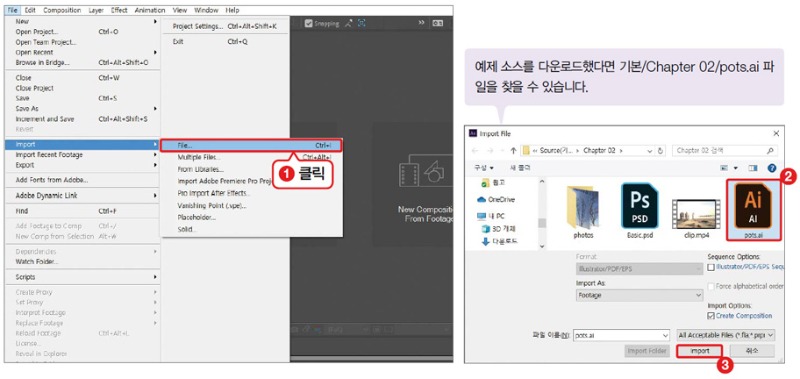Viewport: 800px width, 379px height.
Task: Expand the Export submenu
Action: pyautogui.click(x=83, y=165)
